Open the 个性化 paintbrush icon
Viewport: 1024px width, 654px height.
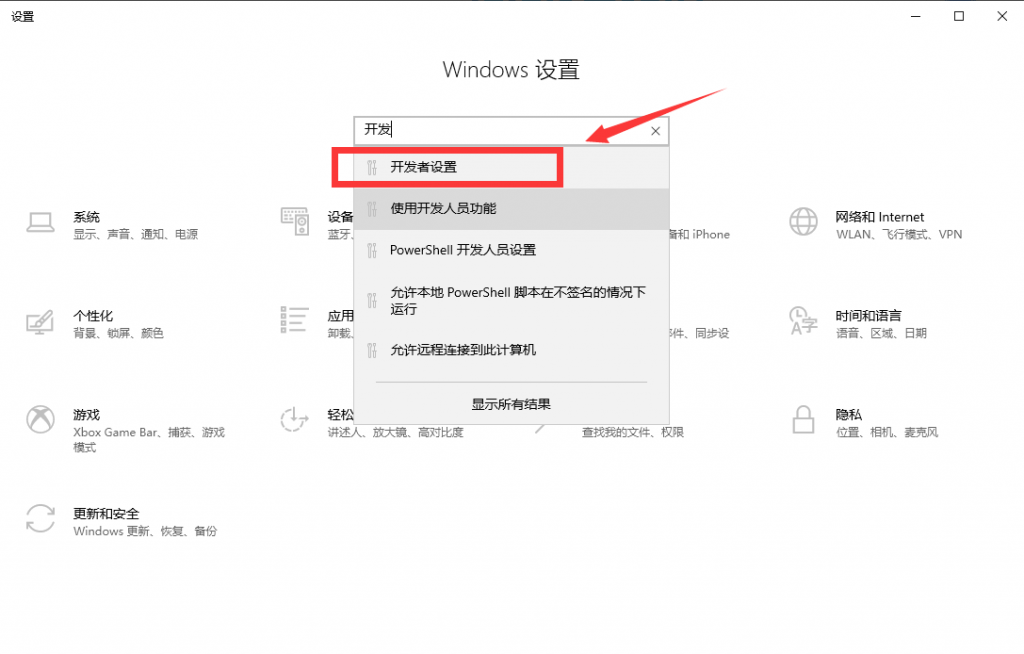(x=40, y=322)
